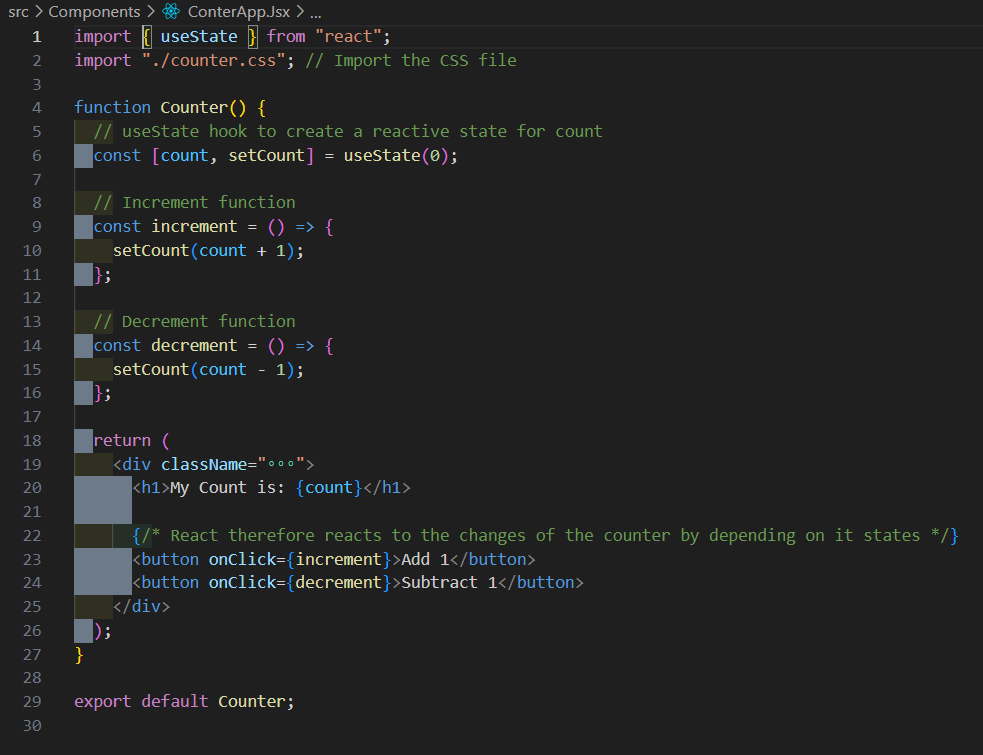Click the function keyword on line 4
This screenshot has width=983, height=755.
click(113, 107)
